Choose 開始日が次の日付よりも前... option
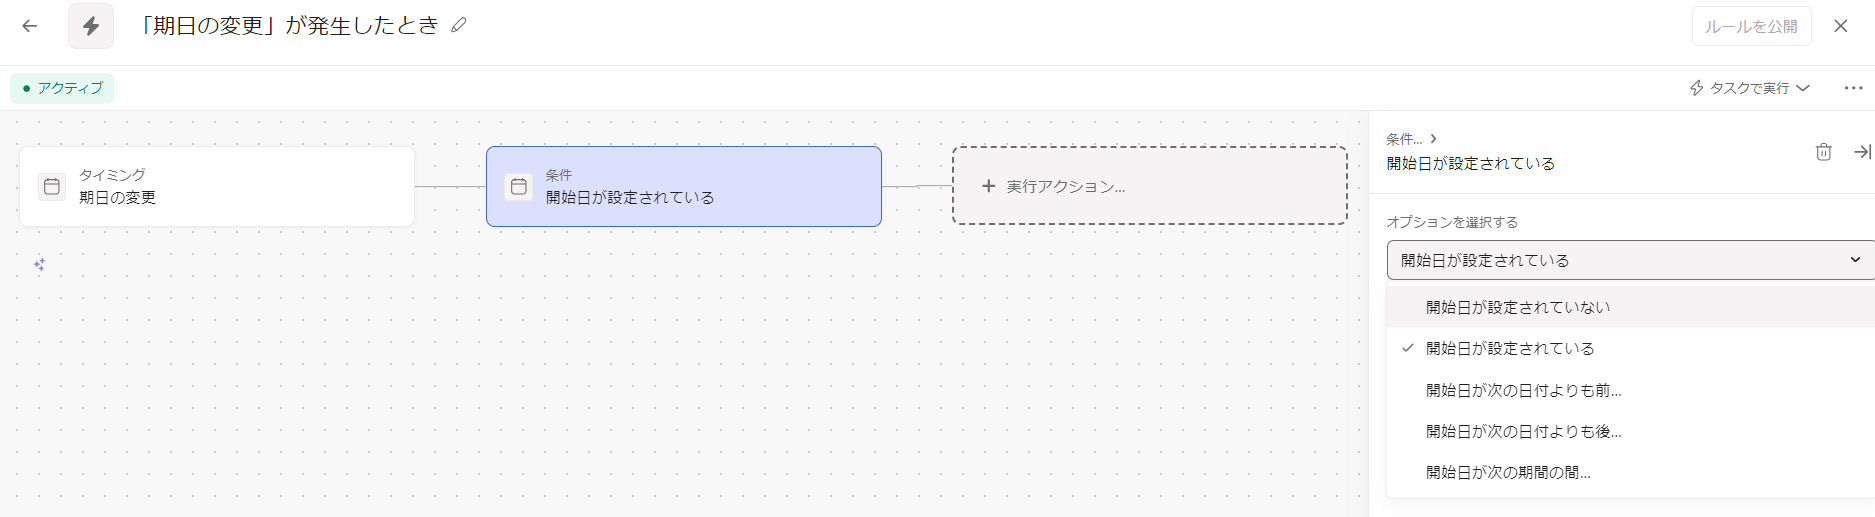This screenshot has height=517, width=1875. point(1631,390)
